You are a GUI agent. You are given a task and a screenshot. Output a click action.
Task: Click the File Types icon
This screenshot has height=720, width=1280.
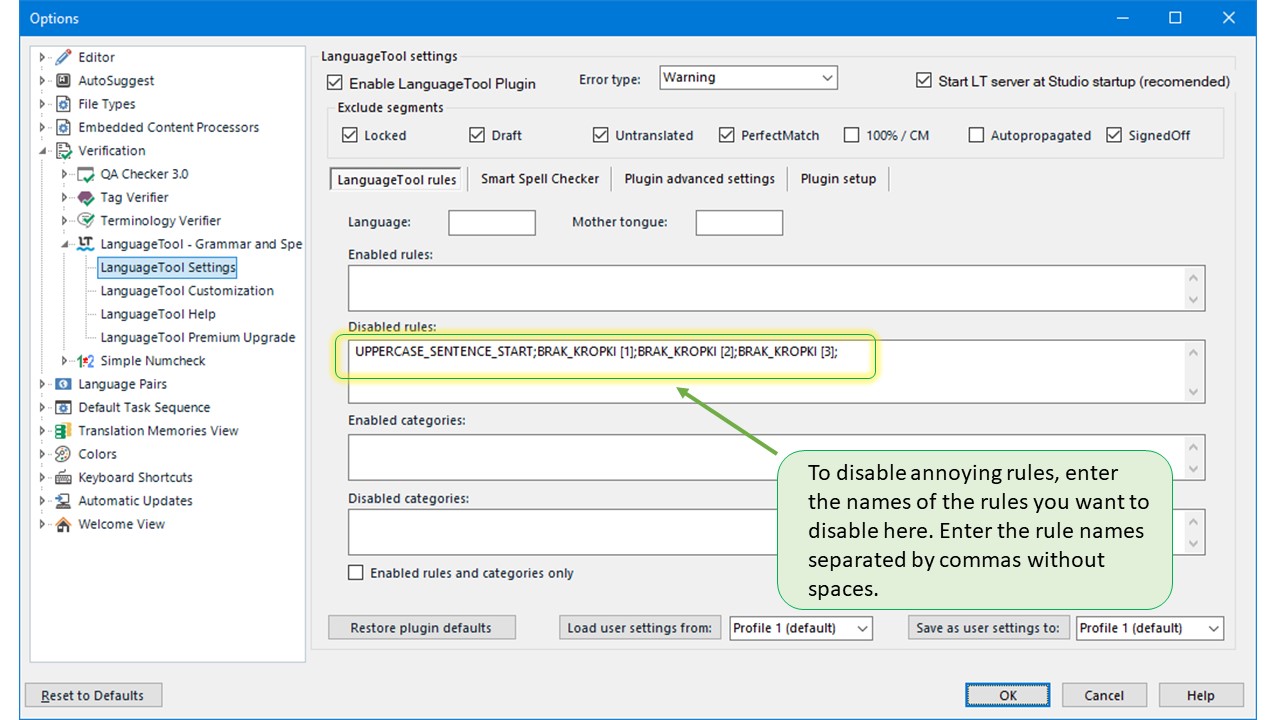63,104
